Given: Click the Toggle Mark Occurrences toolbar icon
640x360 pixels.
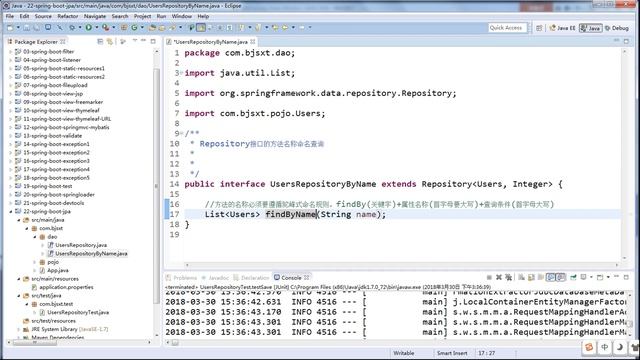Looking at the screenshot, I should point(201,27).
